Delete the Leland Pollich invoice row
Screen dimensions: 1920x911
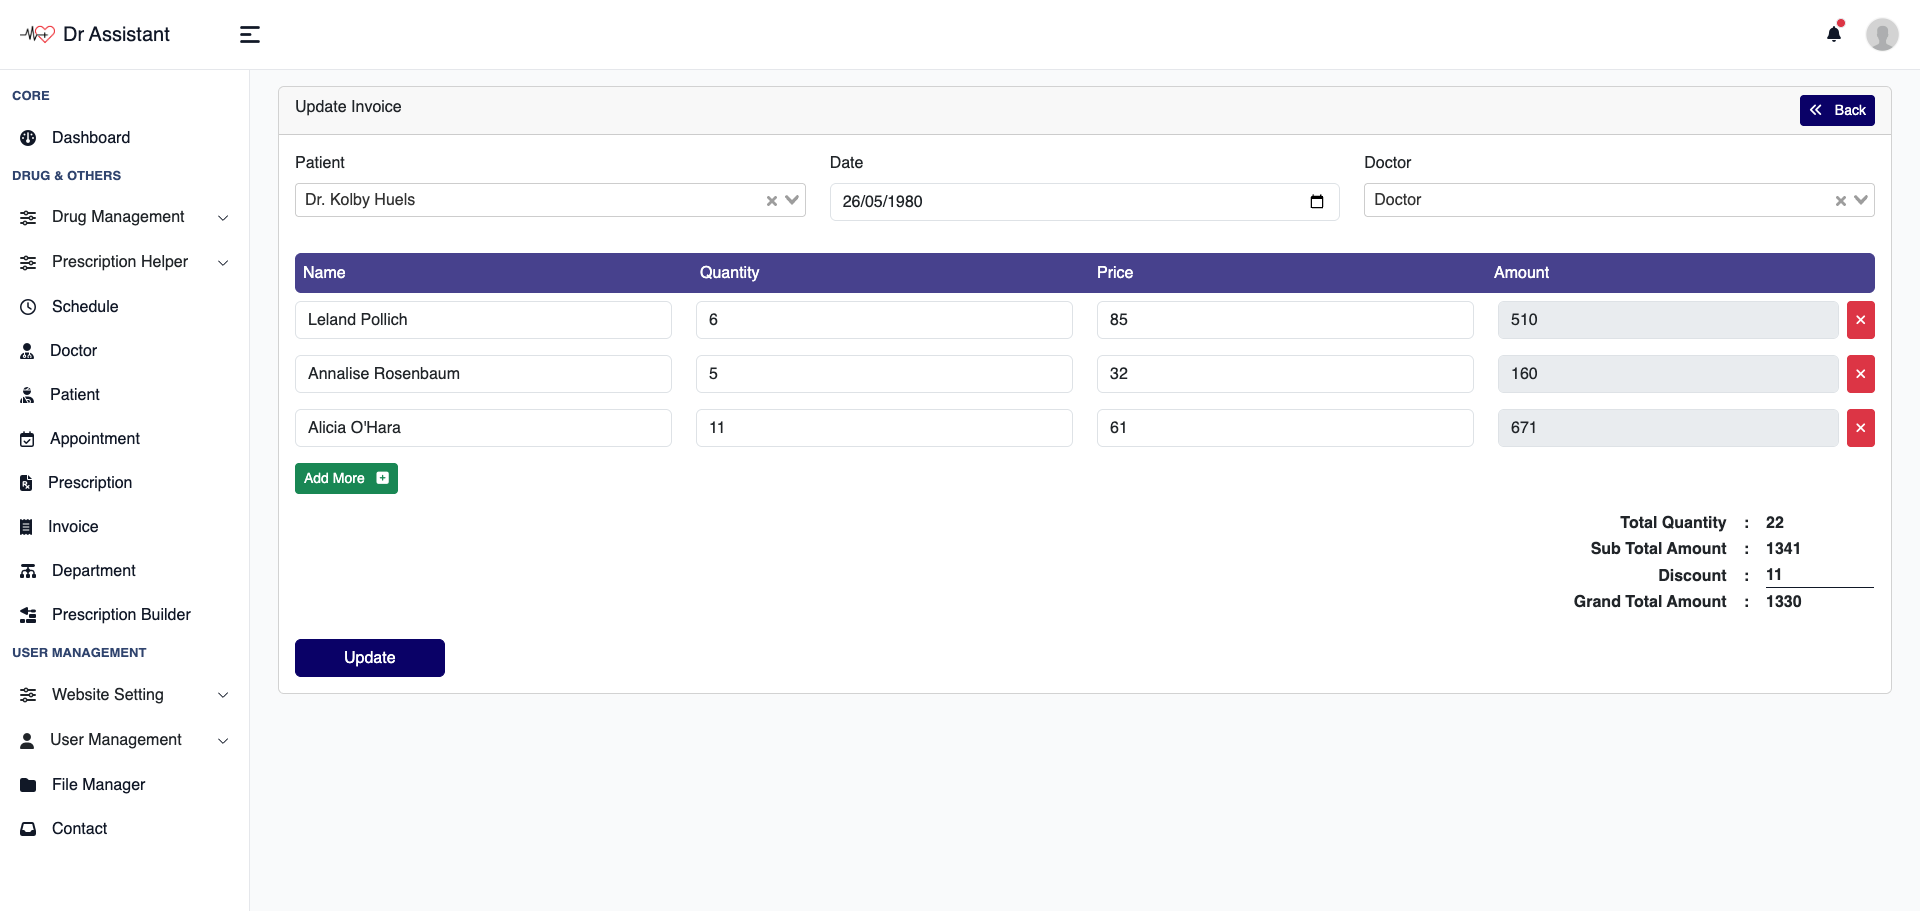point(1860,320)
